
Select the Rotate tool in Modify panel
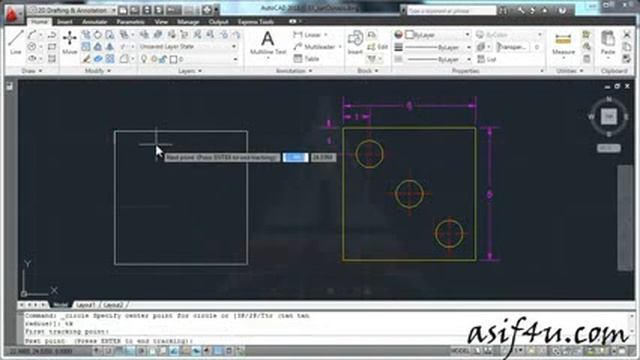point(98,35)
